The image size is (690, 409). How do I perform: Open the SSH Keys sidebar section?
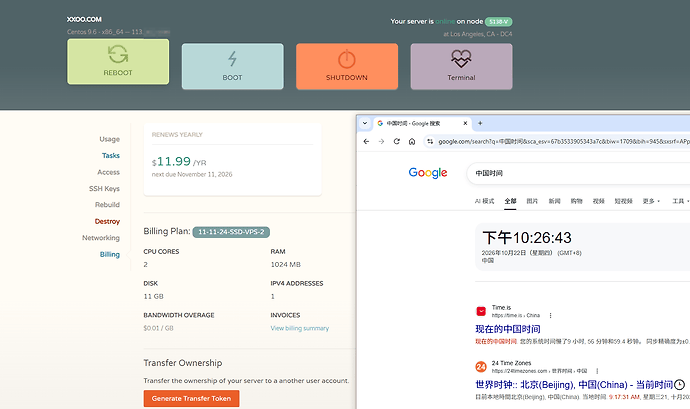[x=104, y=188]
